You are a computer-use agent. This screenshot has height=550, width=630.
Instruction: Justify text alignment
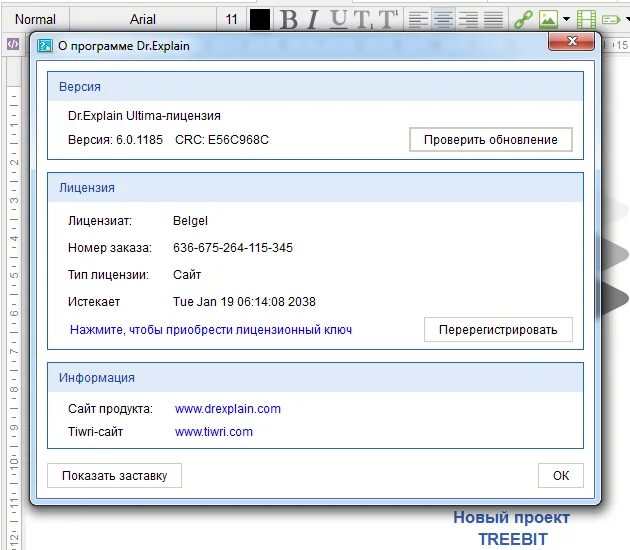[494, 19]
